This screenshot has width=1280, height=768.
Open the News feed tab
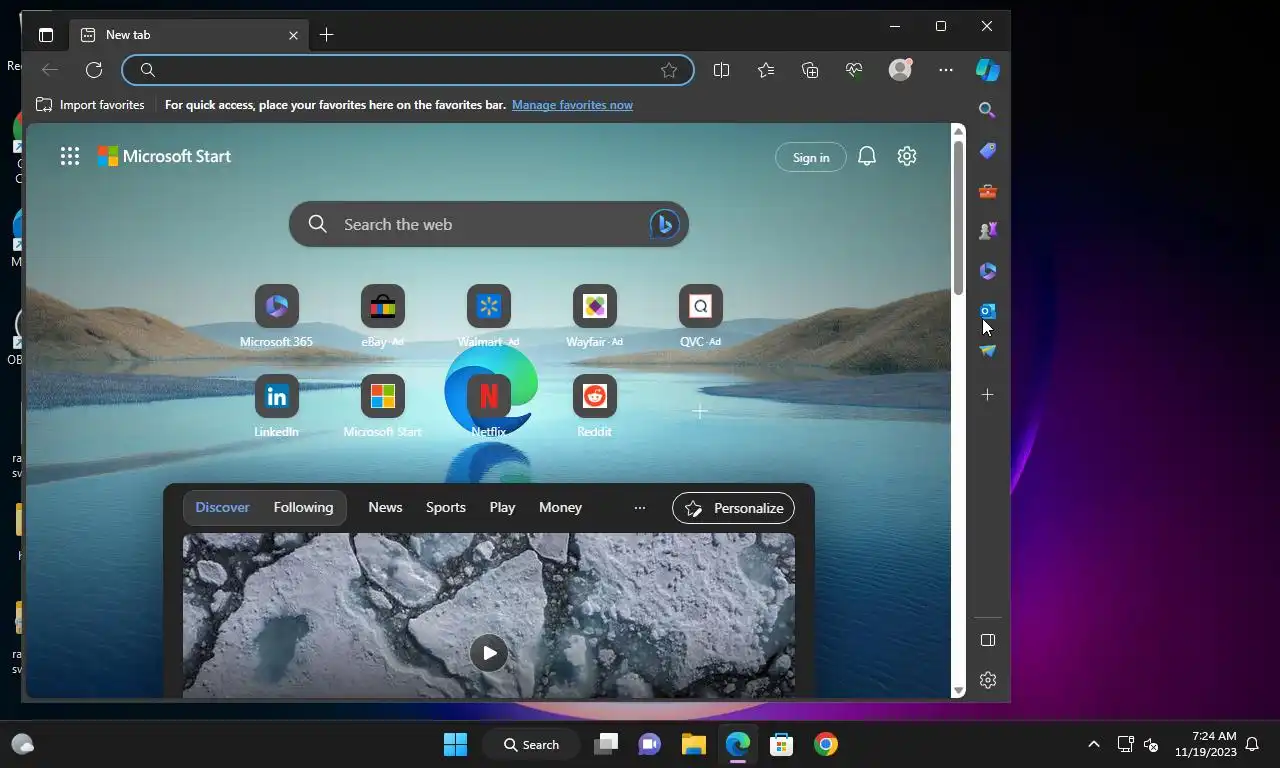pos(385,508)
